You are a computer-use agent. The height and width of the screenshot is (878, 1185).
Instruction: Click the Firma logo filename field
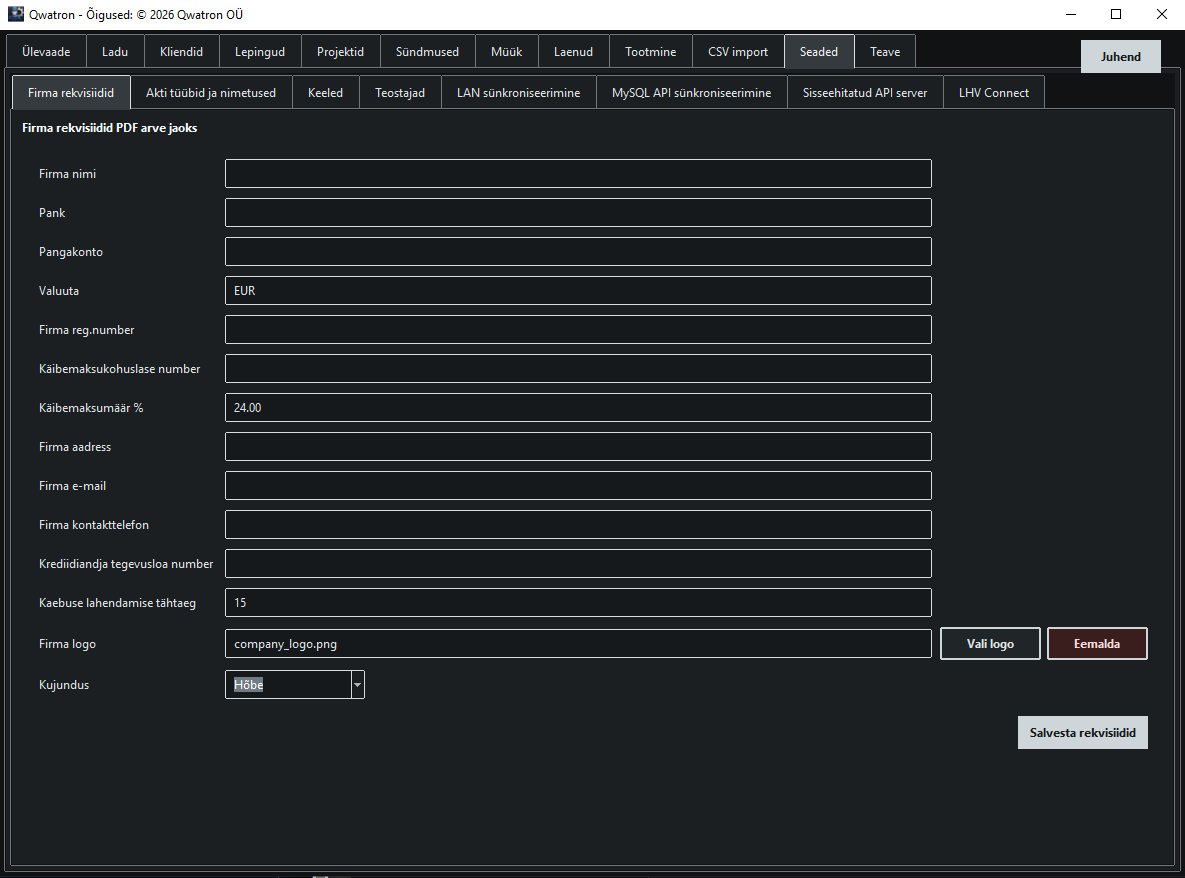click(578, 644)
